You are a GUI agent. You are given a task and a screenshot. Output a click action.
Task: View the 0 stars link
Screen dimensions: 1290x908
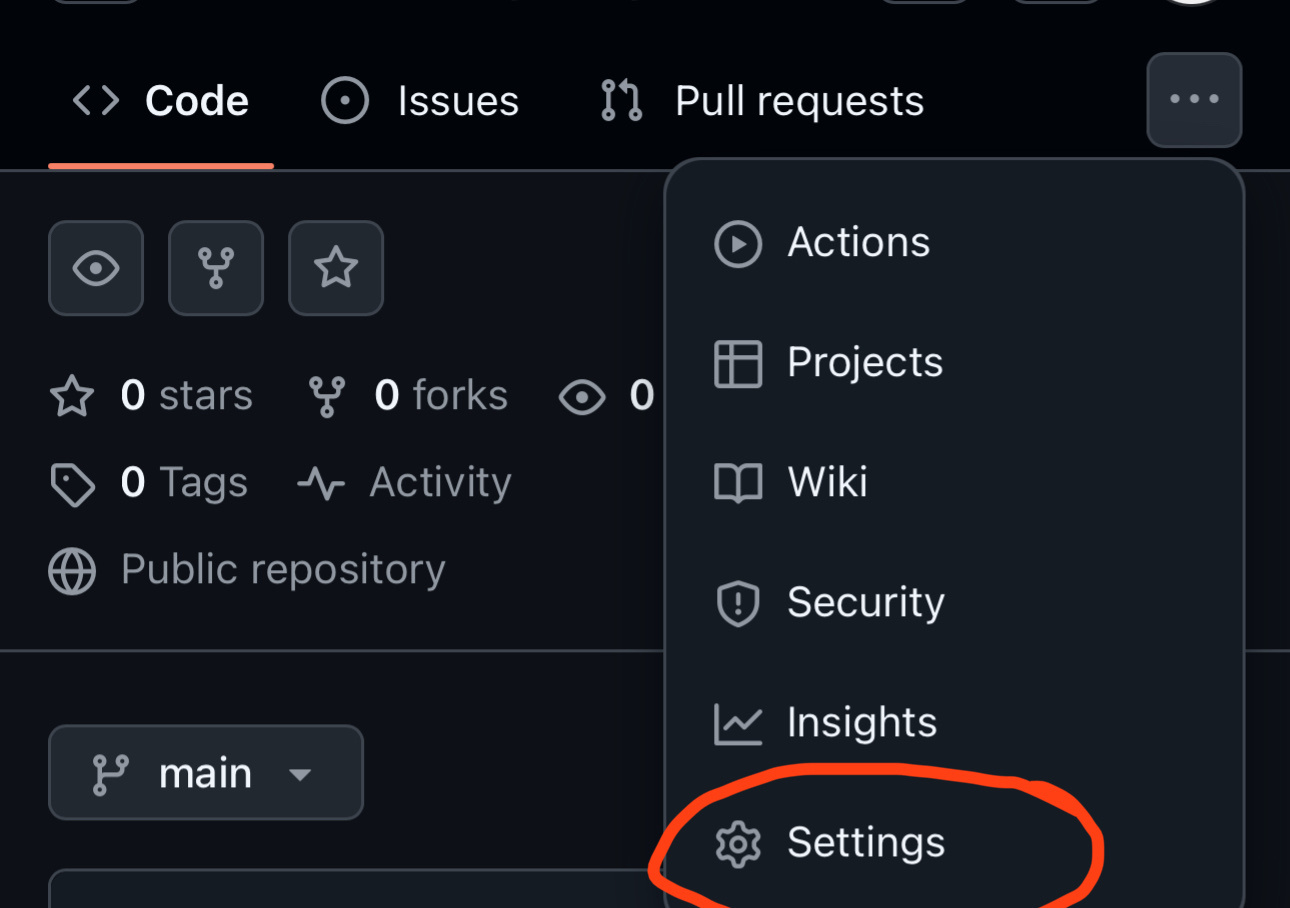pyautogui.click(x=151, y=396)
